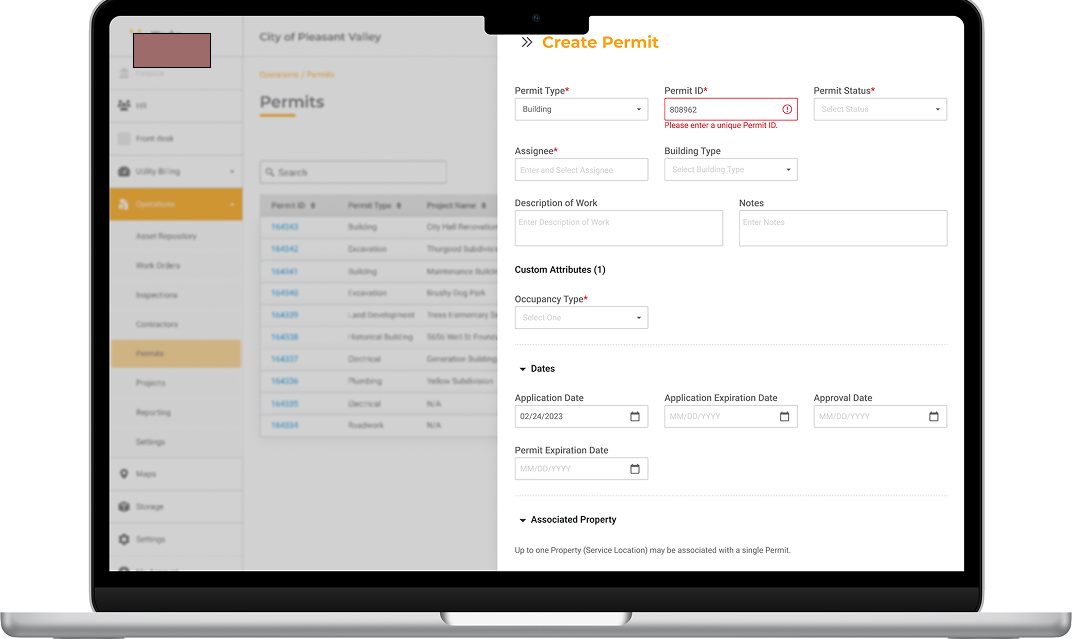Open Reporting in sidebar
The image size is (1072, 639).
click(x=153, y=413)
